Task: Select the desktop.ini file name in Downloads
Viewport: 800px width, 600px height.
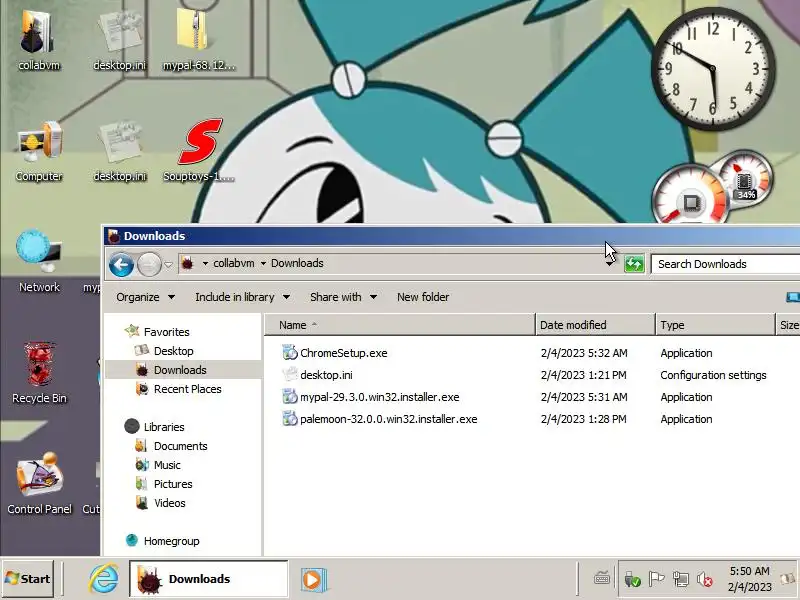Action: pyautogui.click(x=326, y=375)
